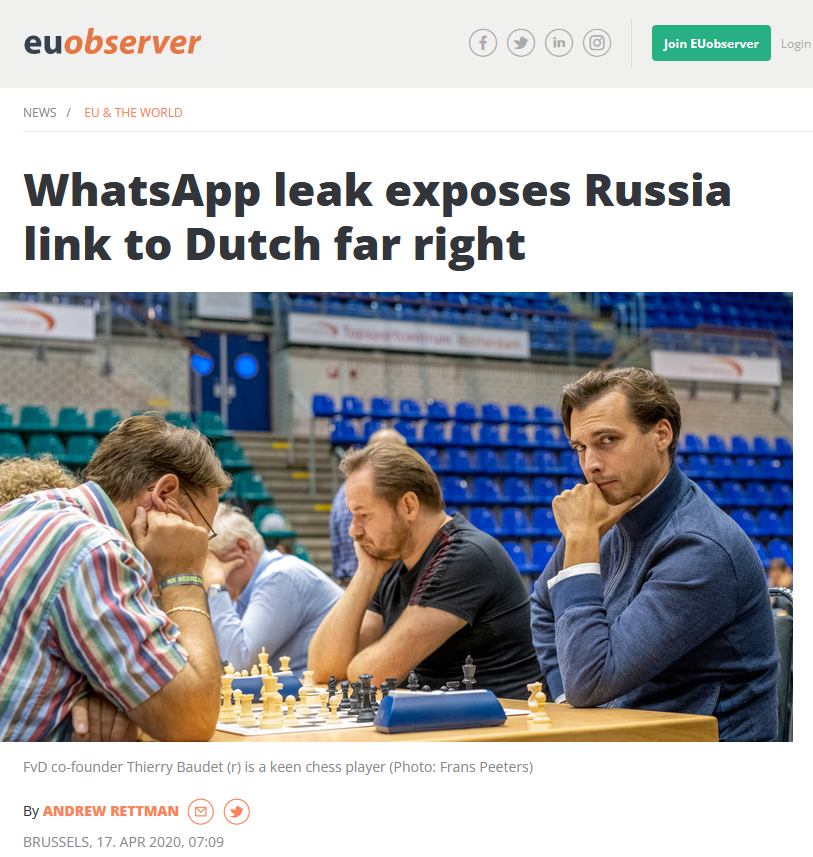Open the EU & THE WORLD category
This screenshot has width=813, height=857.
click(133, 113)
